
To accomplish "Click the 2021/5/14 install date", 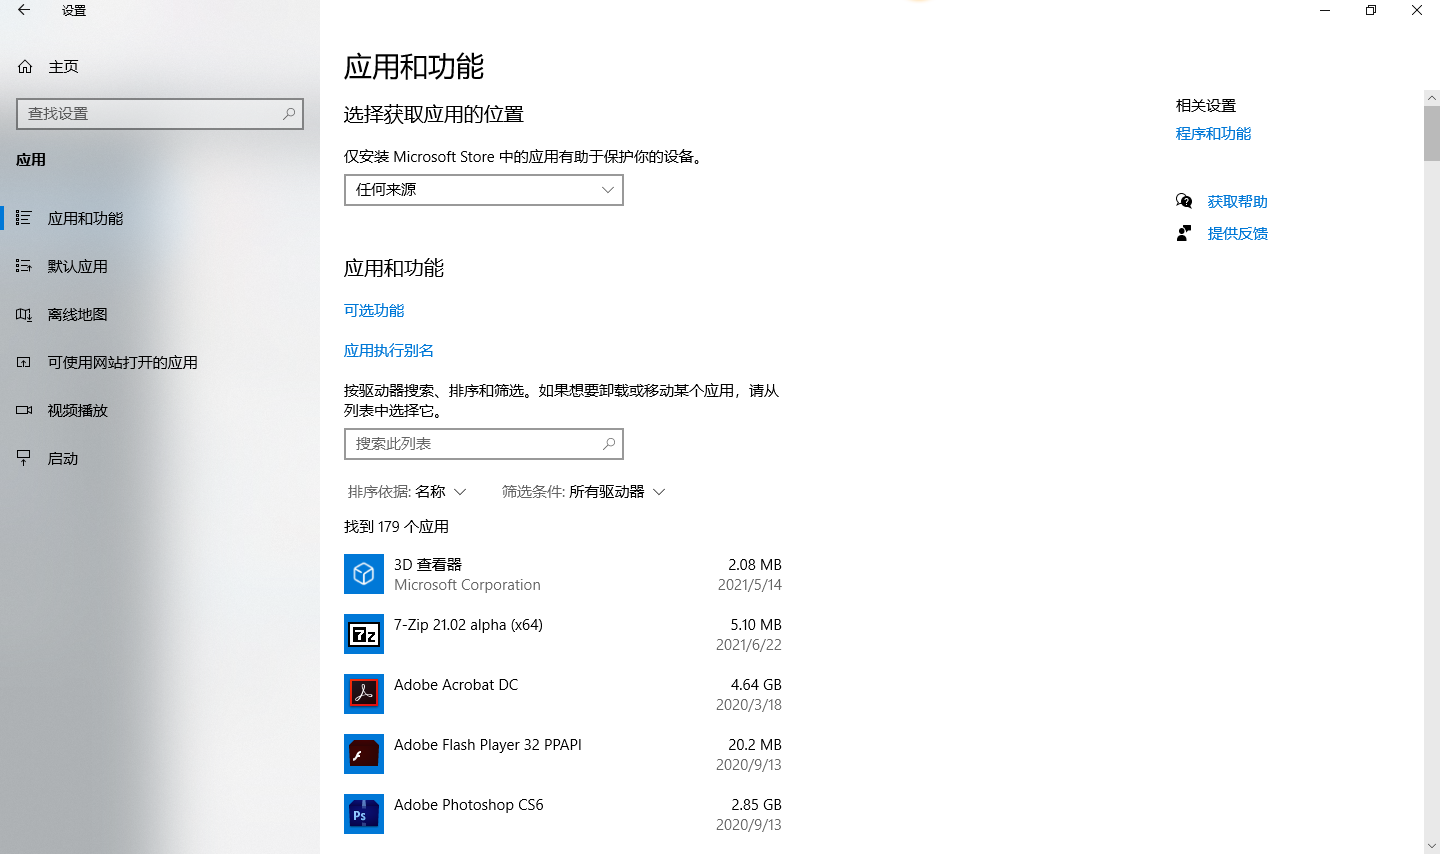I will 750,585.
